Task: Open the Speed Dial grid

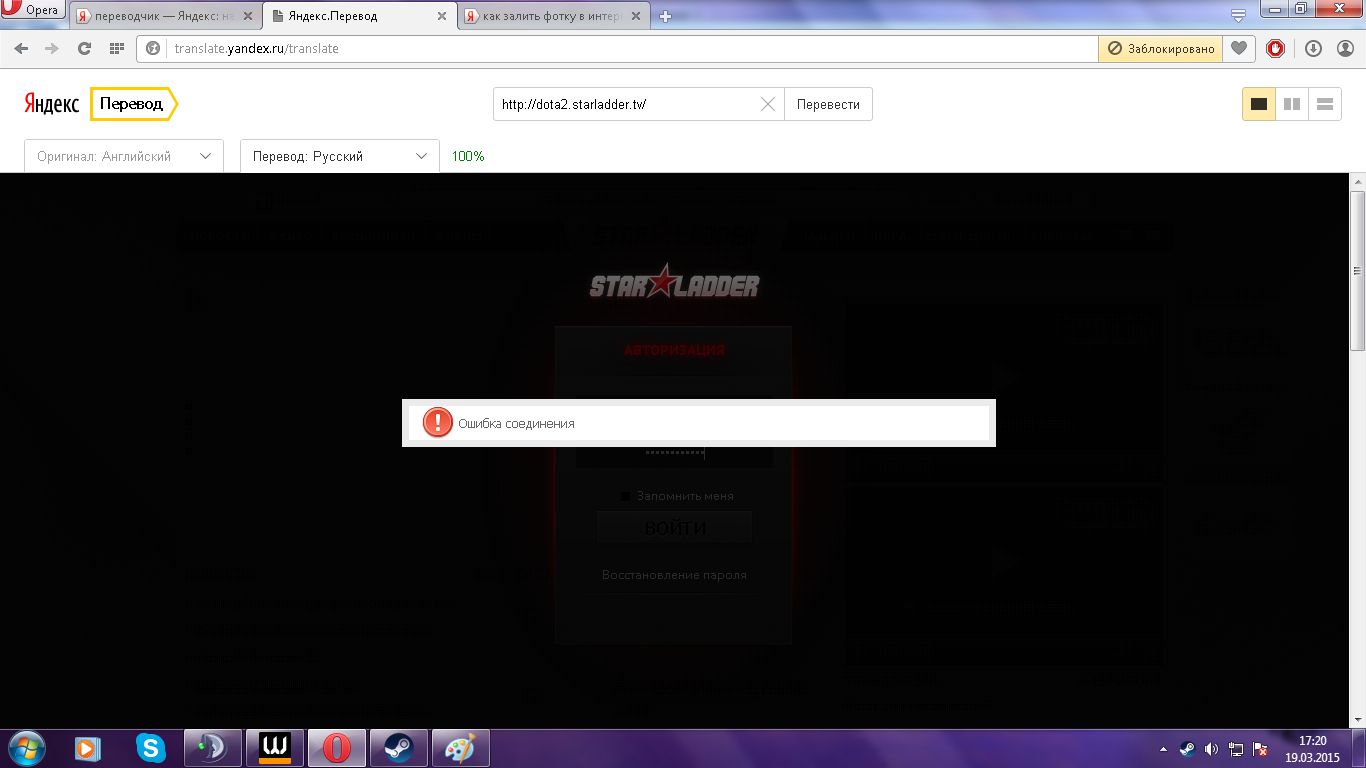Action: click(x=116, y=48)
